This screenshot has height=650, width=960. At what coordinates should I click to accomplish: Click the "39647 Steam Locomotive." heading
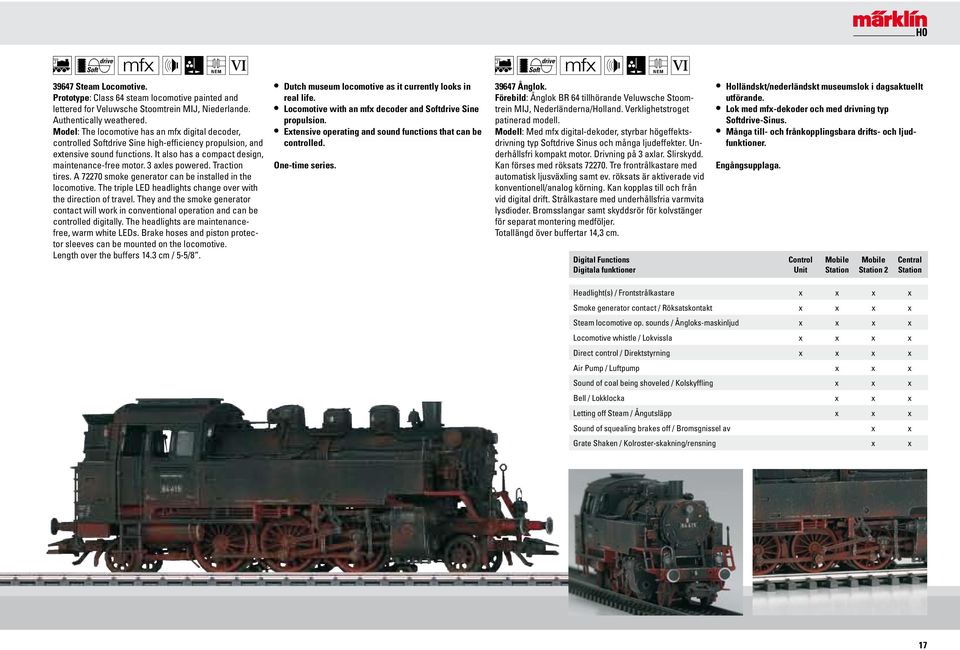click(100, 86)
